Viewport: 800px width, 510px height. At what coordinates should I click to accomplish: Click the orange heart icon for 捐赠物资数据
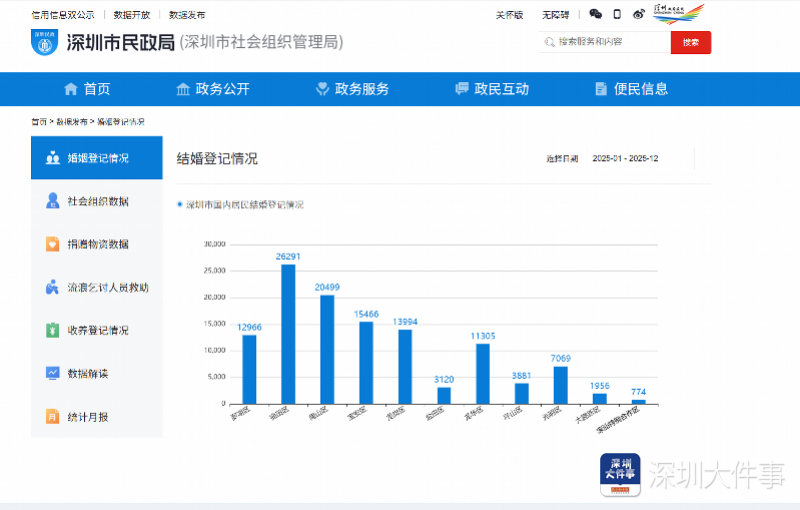(x=53, y=244)
